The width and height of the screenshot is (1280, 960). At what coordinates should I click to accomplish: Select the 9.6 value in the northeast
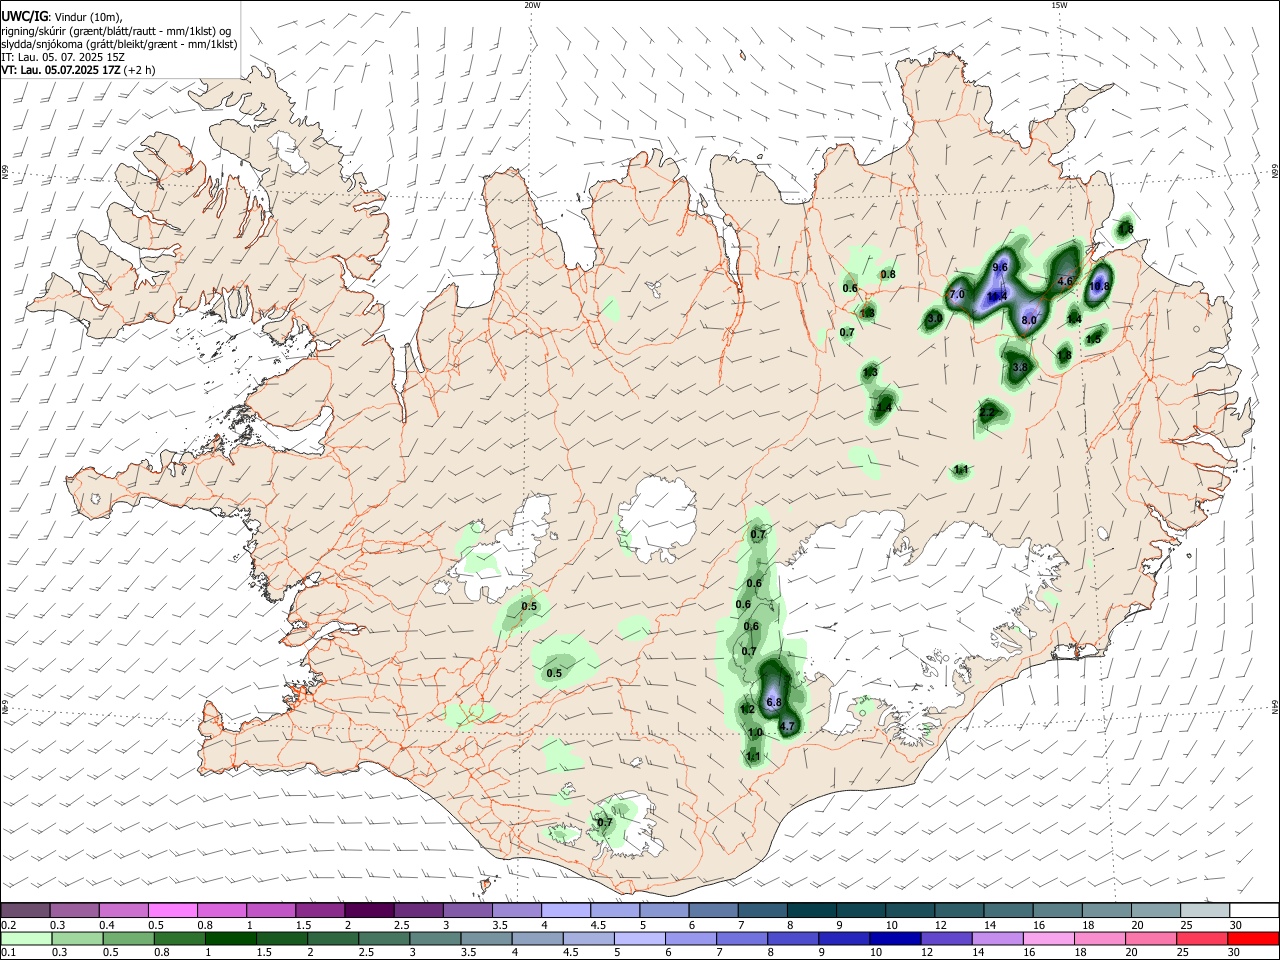[x=1000, y=268]
